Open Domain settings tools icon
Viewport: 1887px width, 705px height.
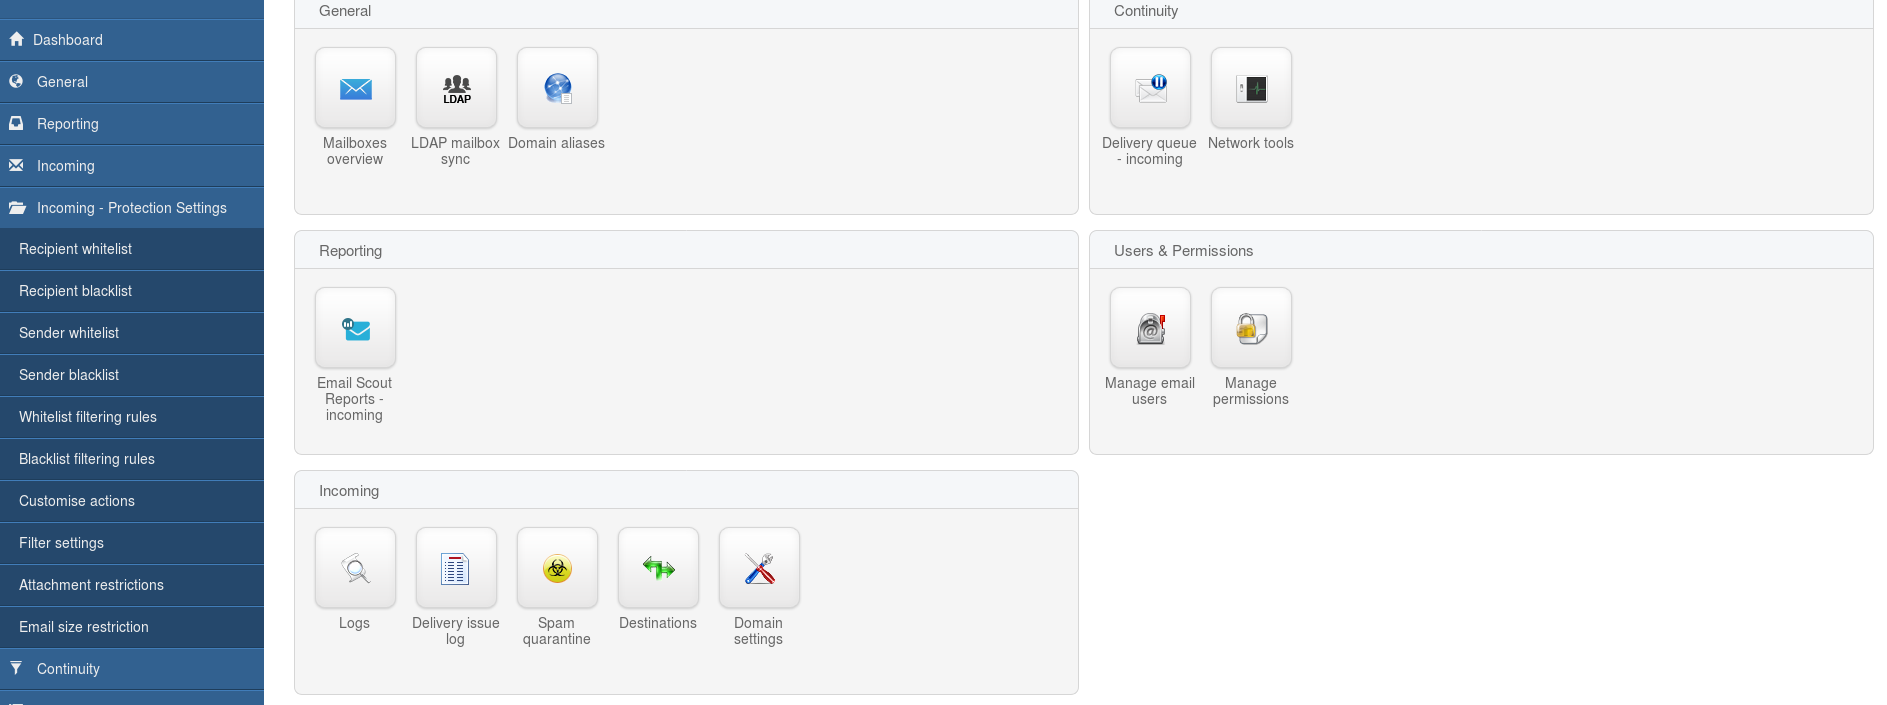point(759,568)
